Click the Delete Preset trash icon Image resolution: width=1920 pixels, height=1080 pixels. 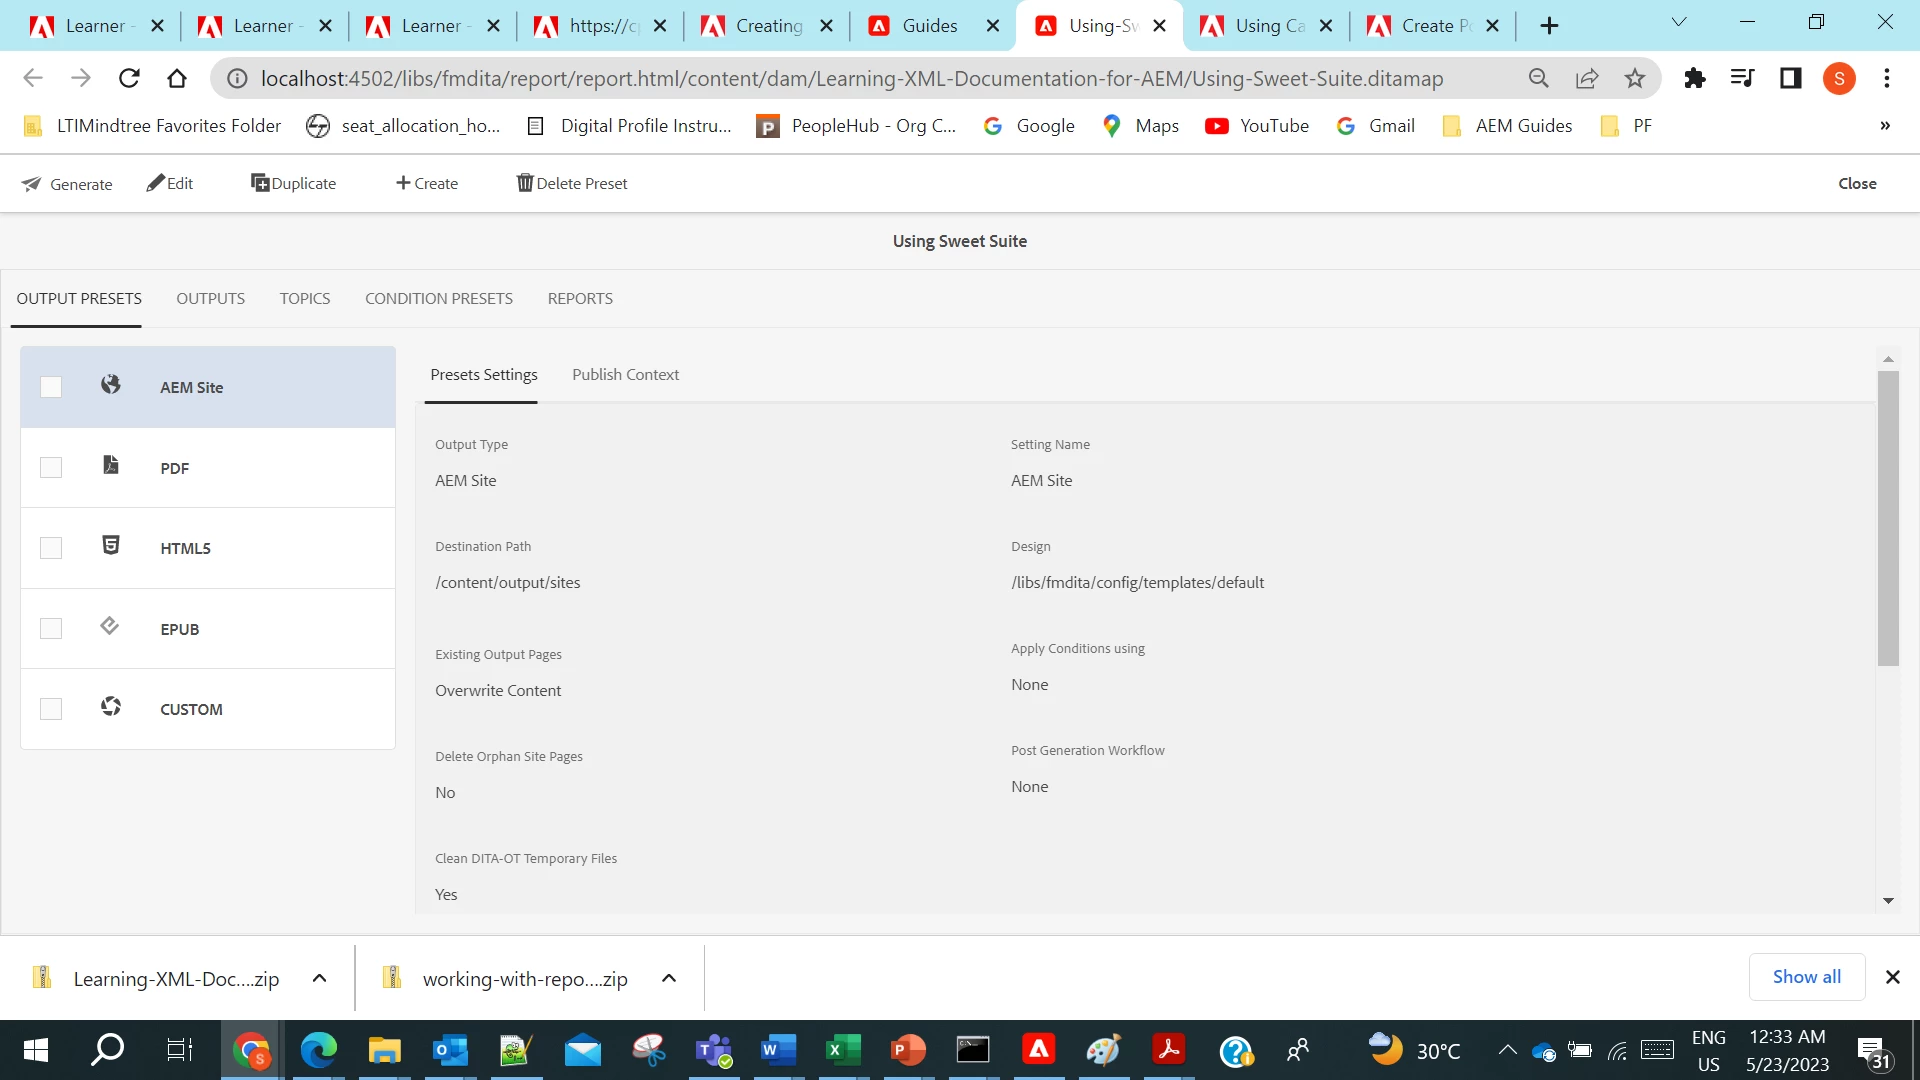point(524,183)
